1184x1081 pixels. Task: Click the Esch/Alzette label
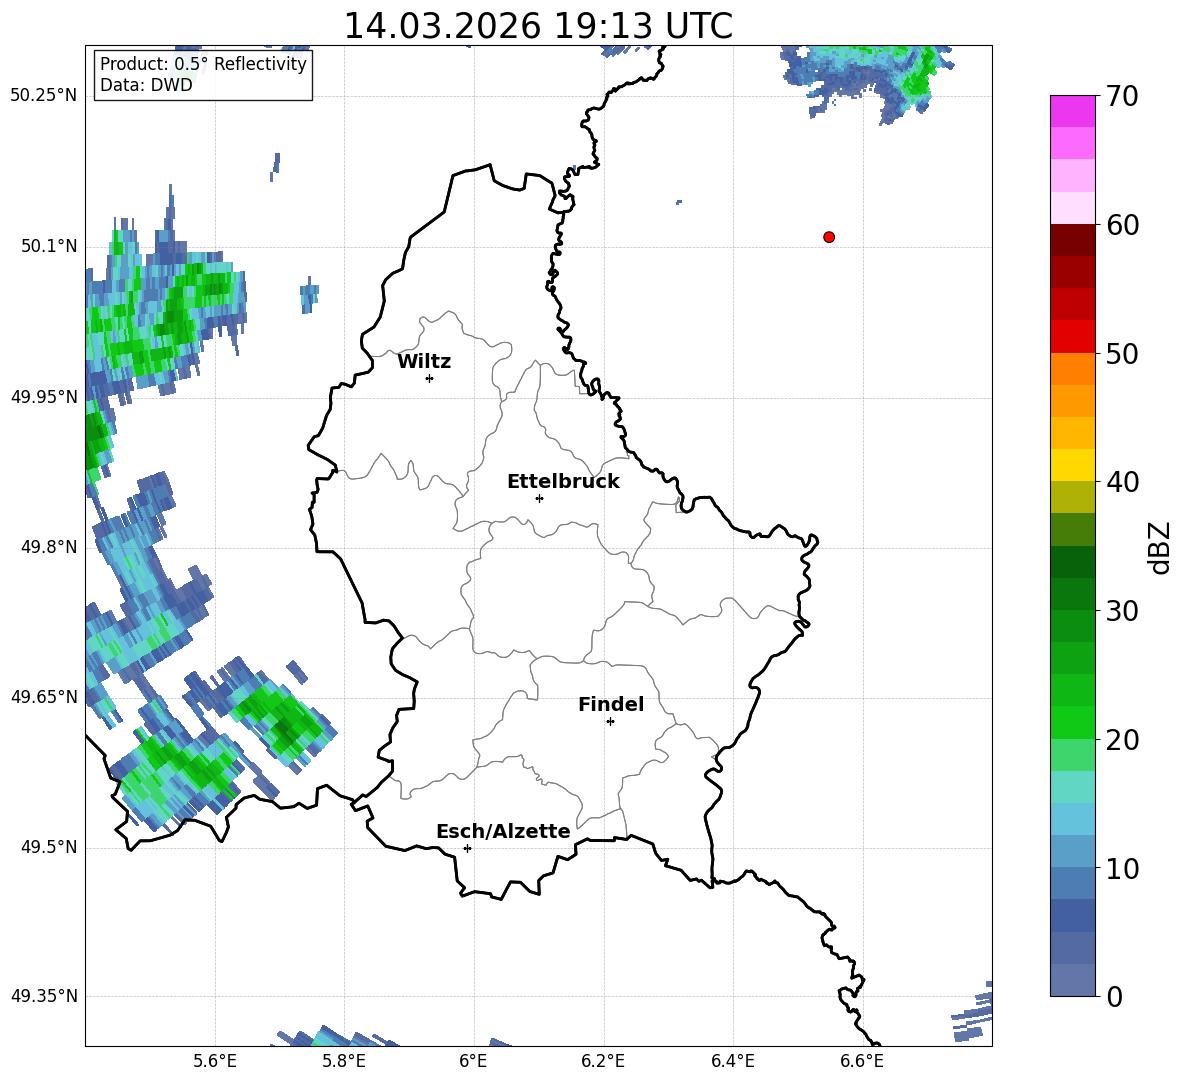[x=504, y=831]
